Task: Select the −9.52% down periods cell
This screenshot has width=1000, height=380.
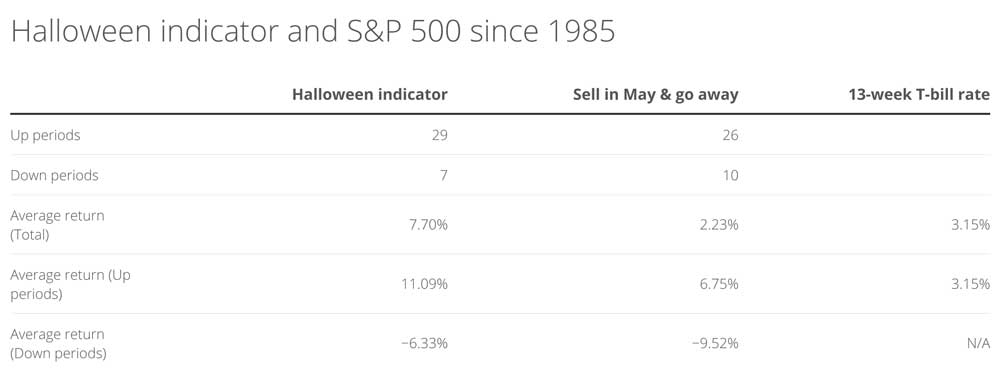Action: point(716,343)
